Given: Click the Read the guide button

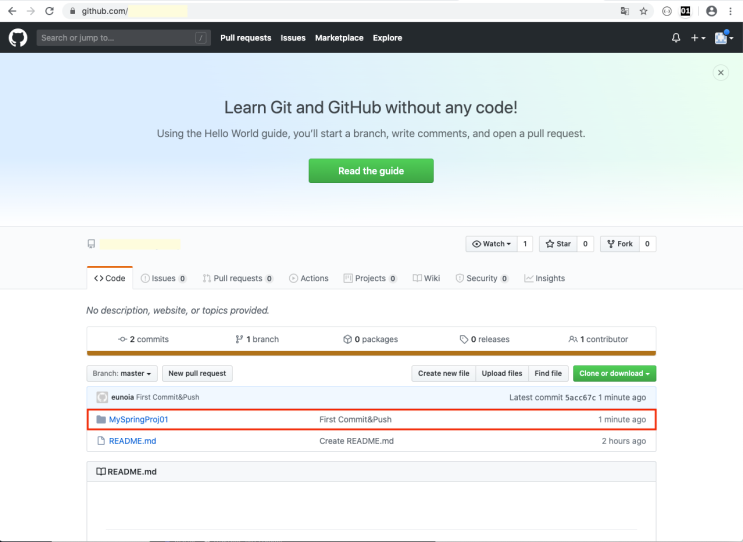Looking at the screenshot, I should click(x=371, y=171).
